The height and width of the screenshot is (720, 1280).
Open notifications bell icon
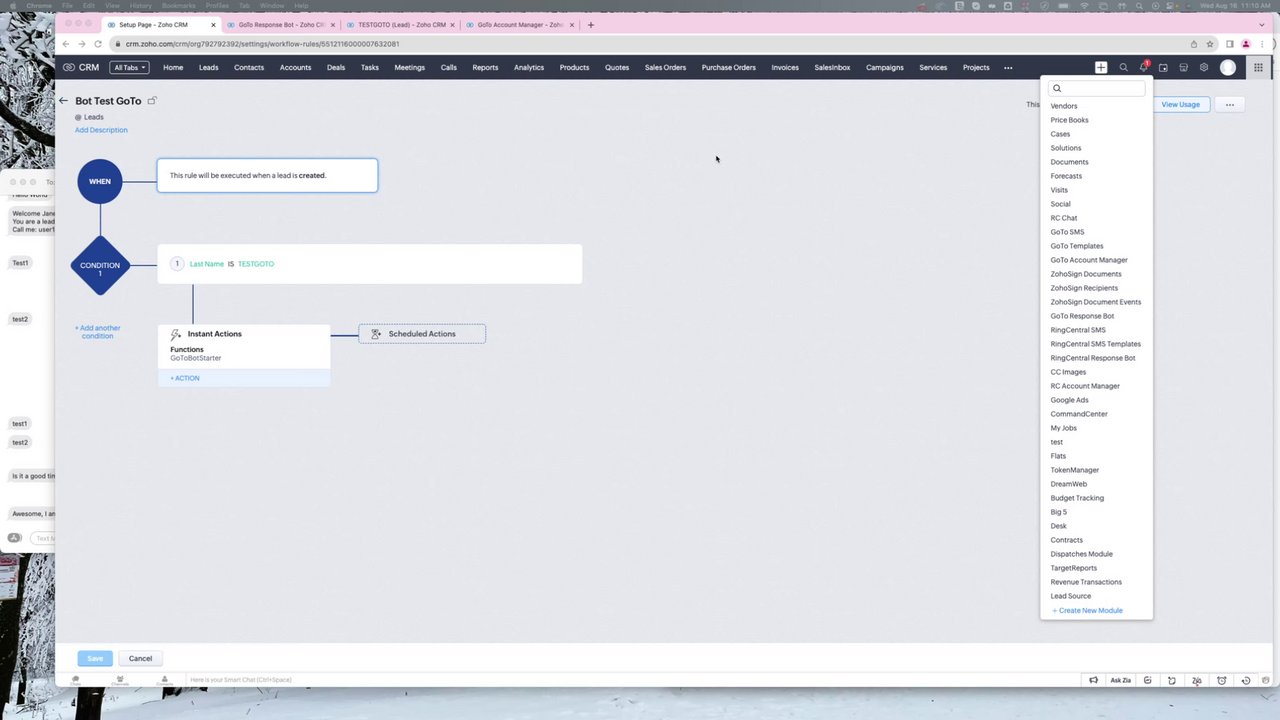[1143, 67]
